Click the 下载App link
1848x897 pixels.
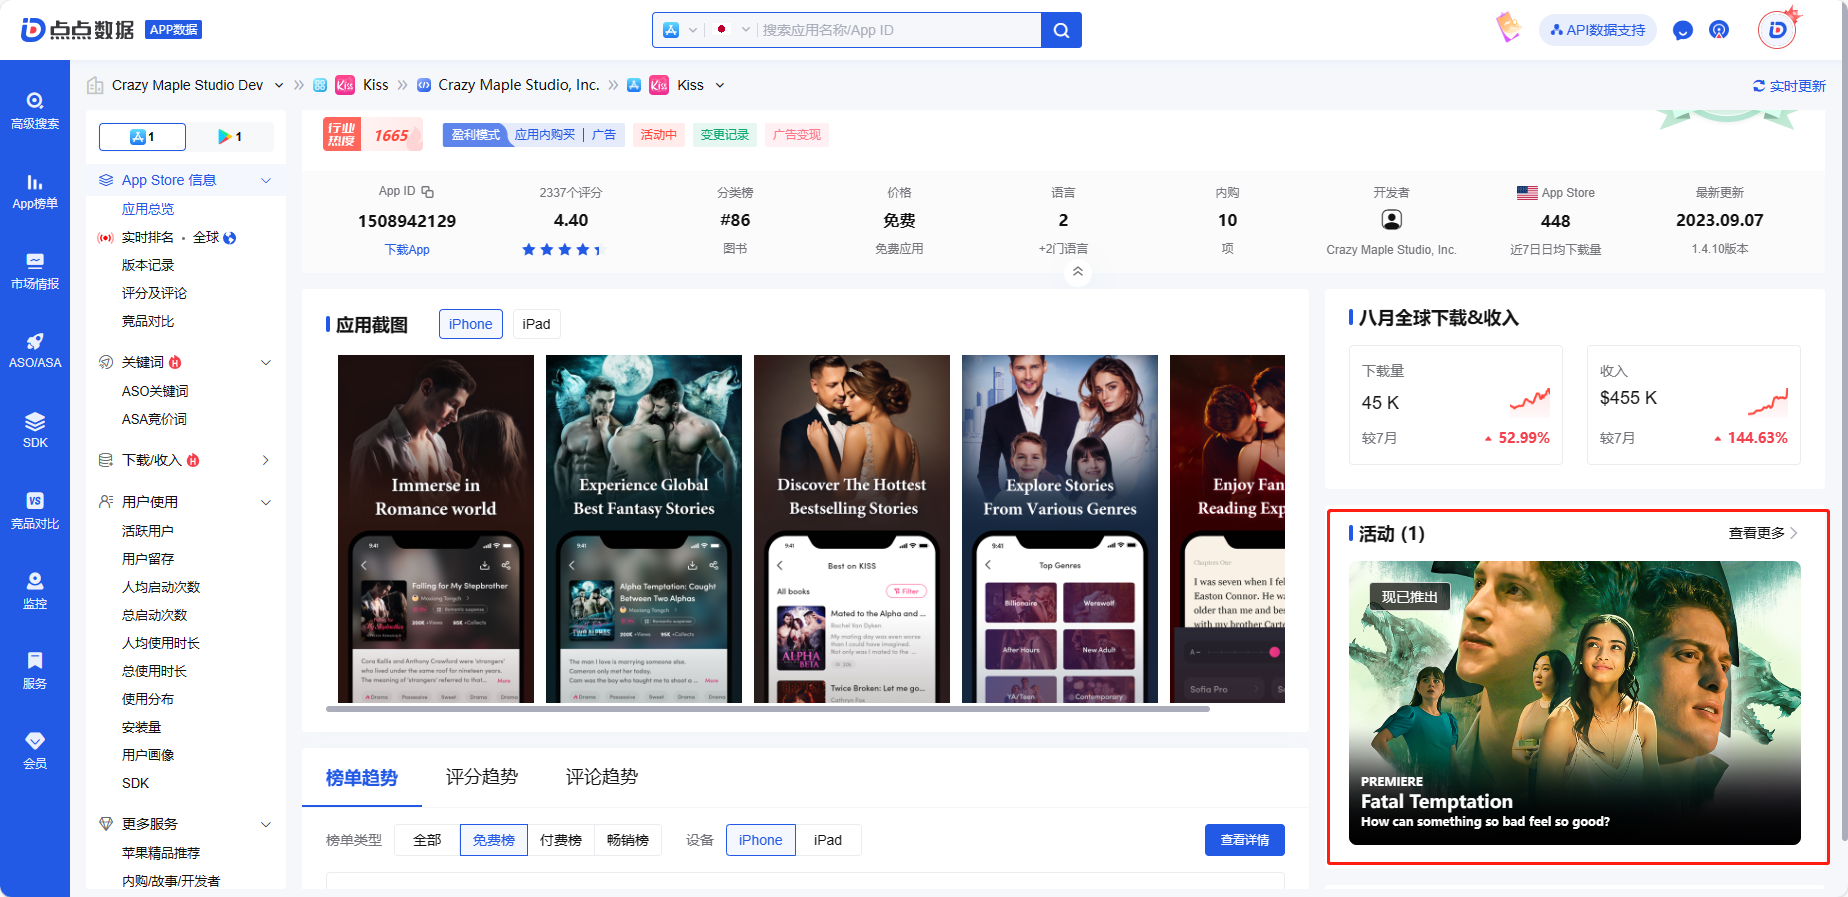tap(407, 249)
